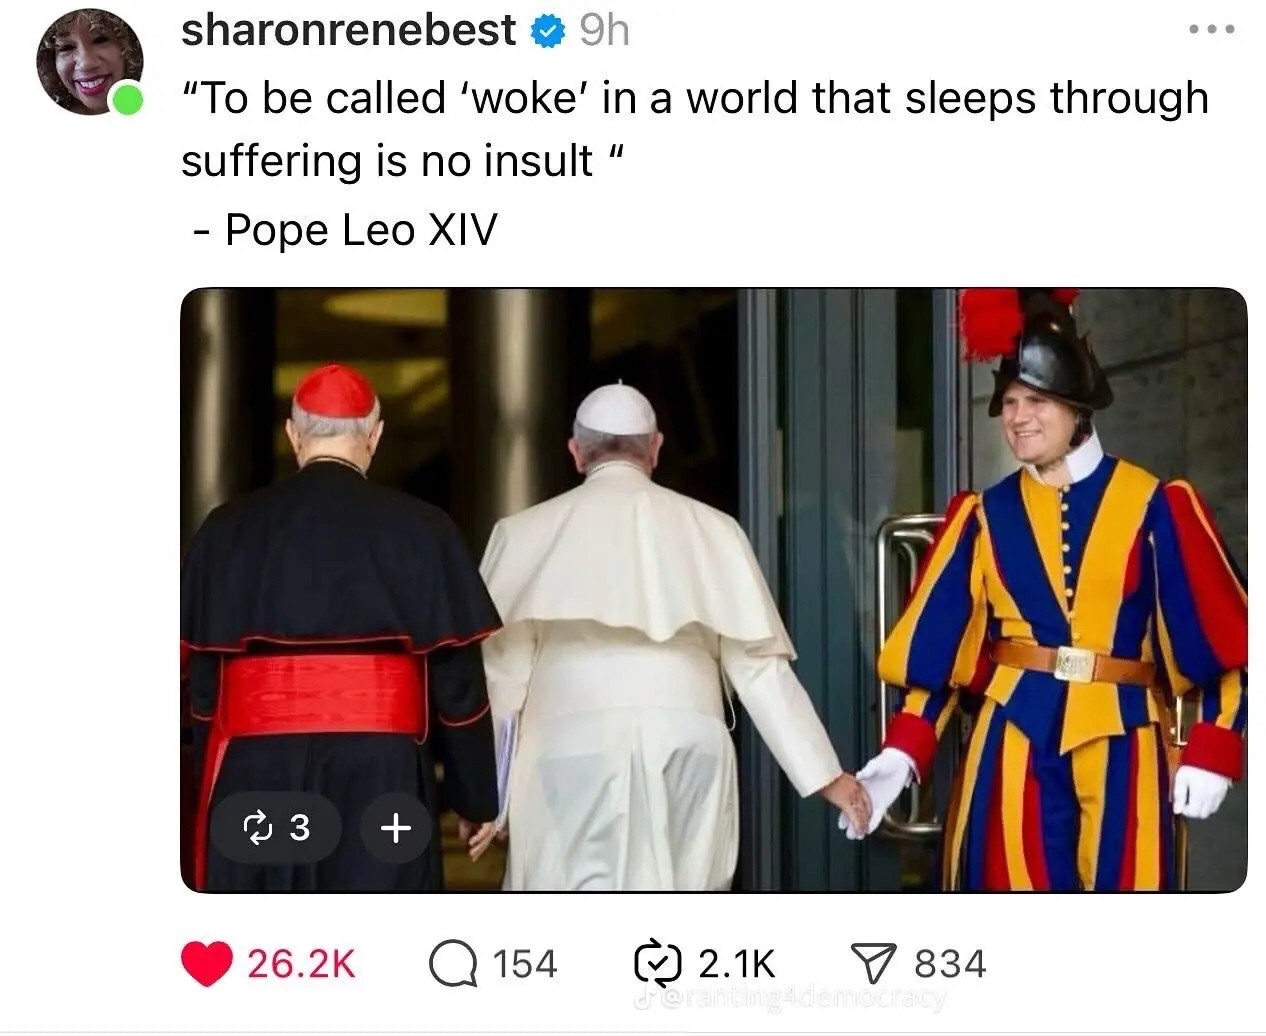Screen dimensions: 1266x1036
Task: Click the Pope Leo XIV attribution line
Action: click(345, 230)
